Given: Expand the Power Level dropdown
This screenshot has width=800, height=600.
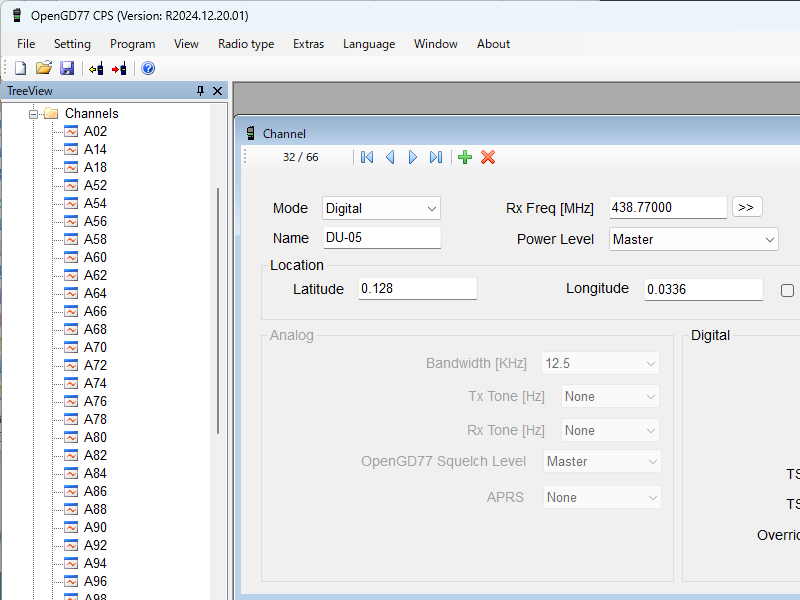Looking at the screenshot, I should [x=693, y=239].
